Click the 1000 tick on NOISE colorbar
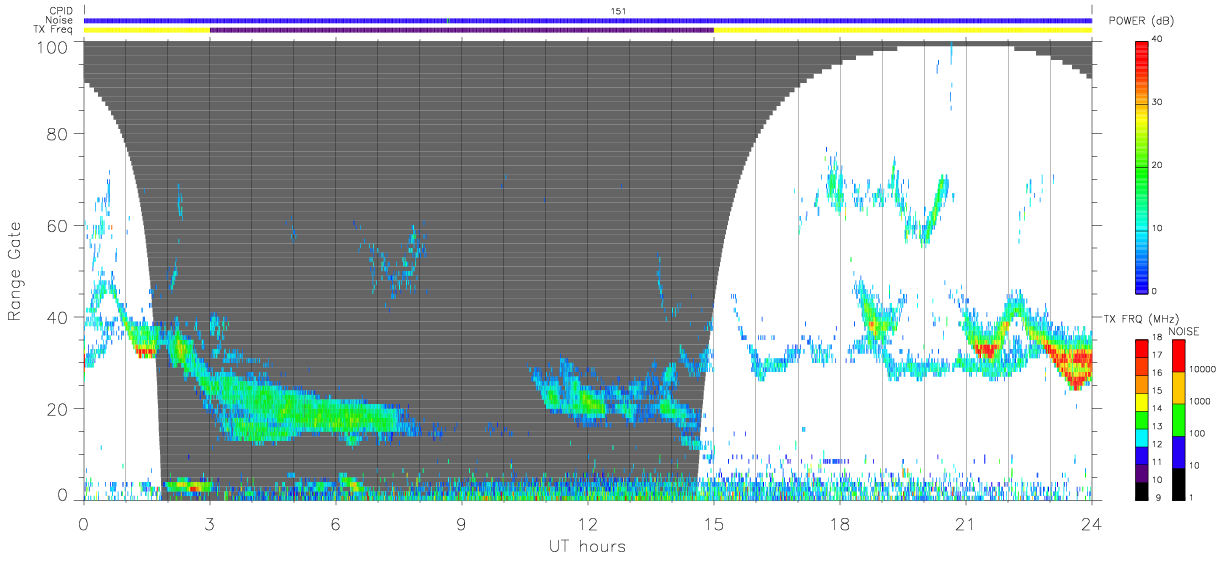 coord(1201,401)
